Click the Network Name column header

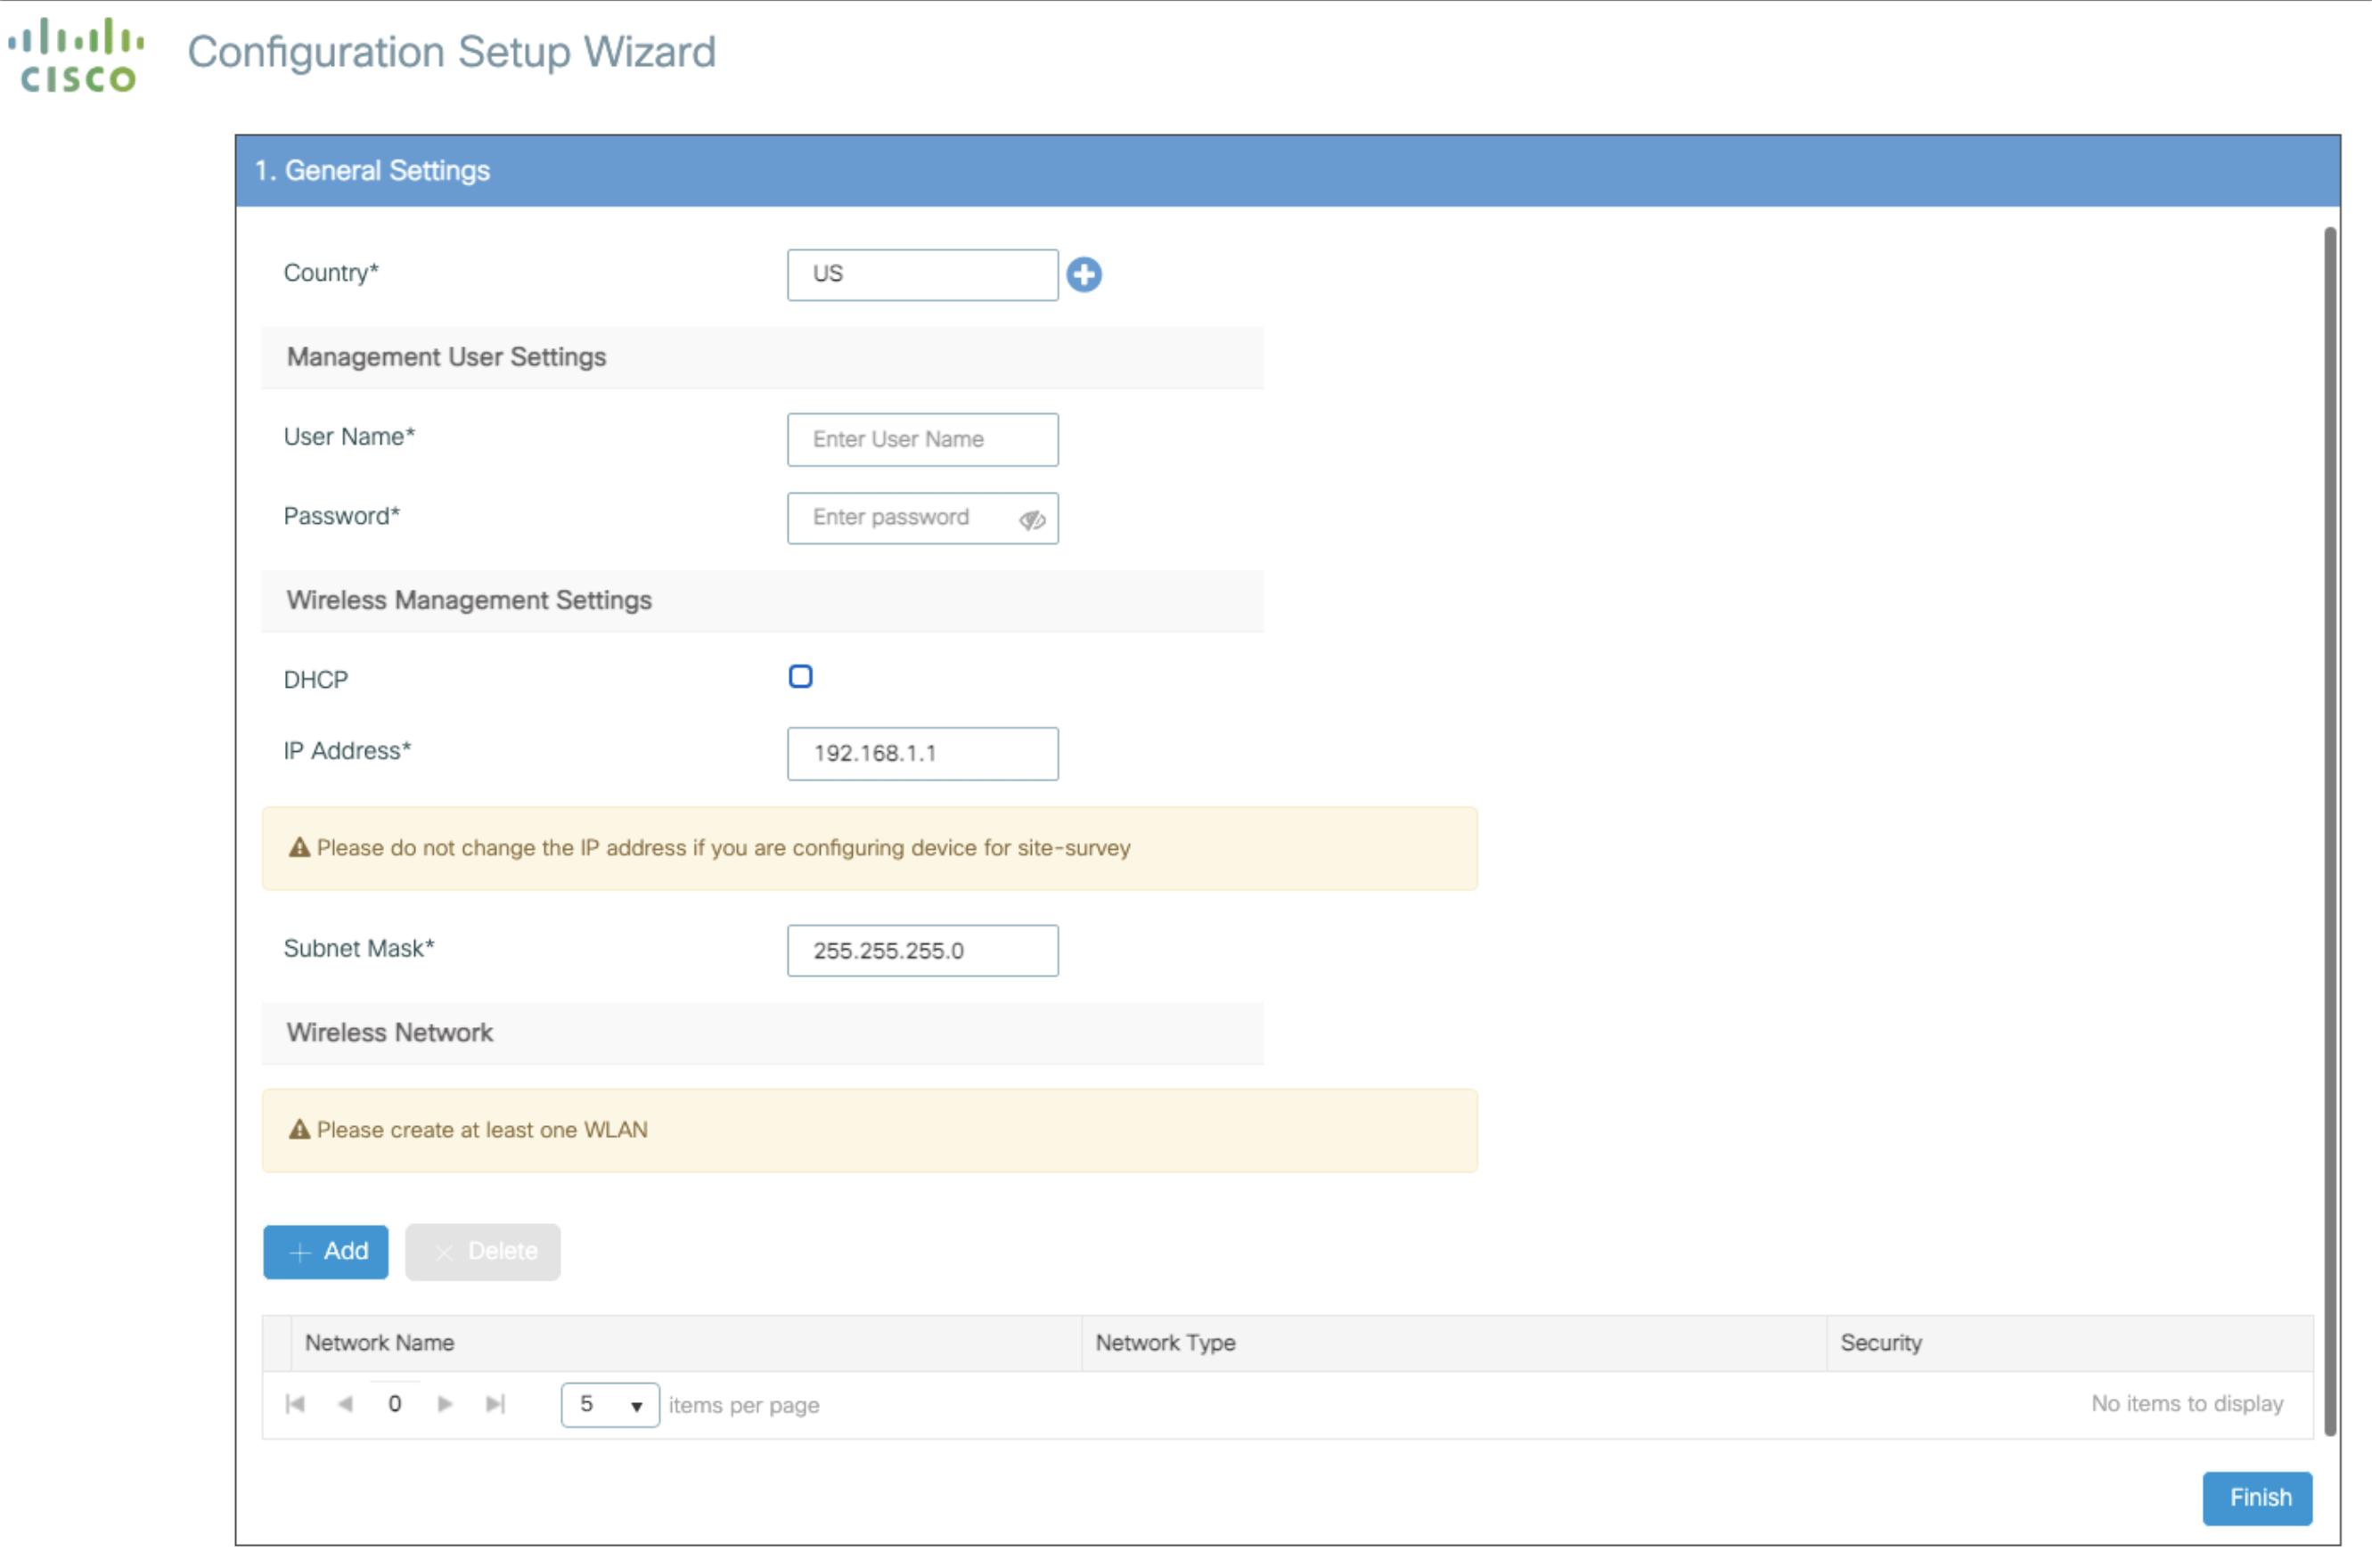coord(379,1343)
